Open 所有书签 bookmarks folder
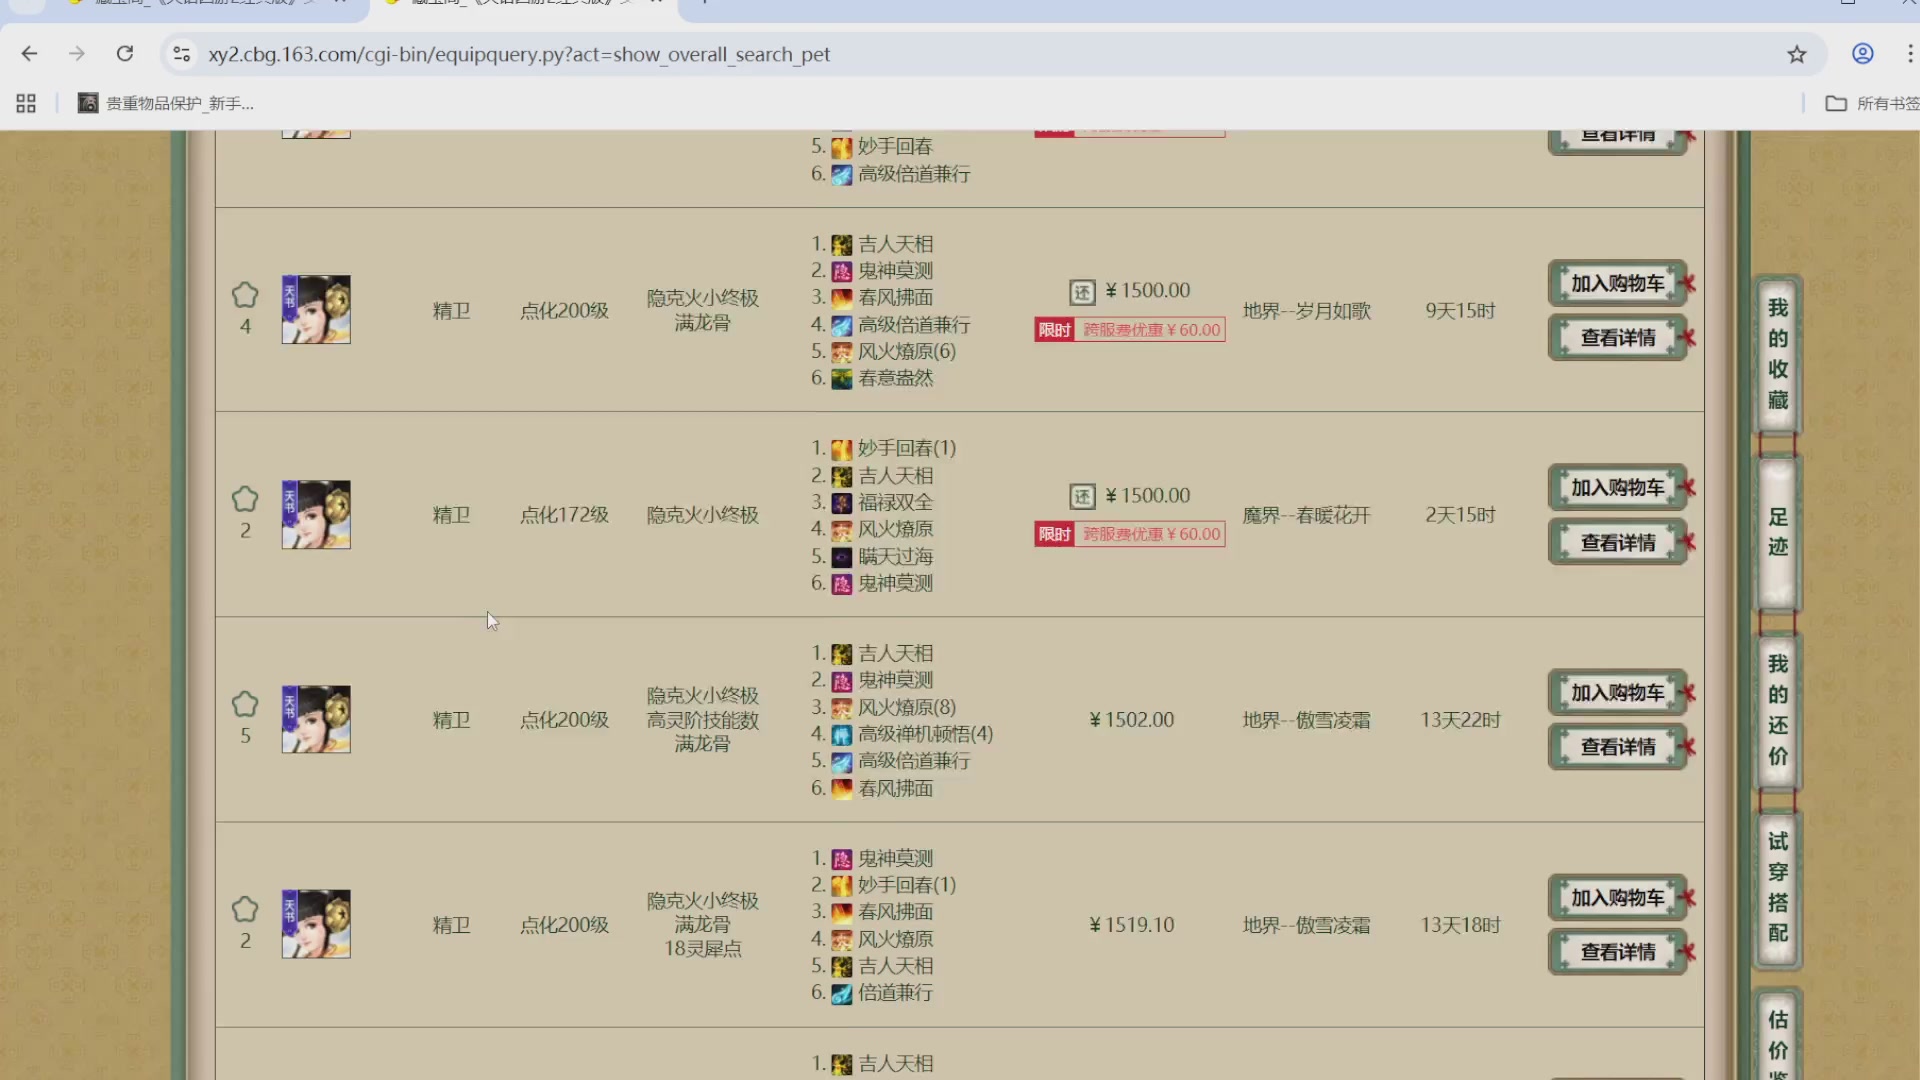The image size is (1920, 1080). (1872, 103)
